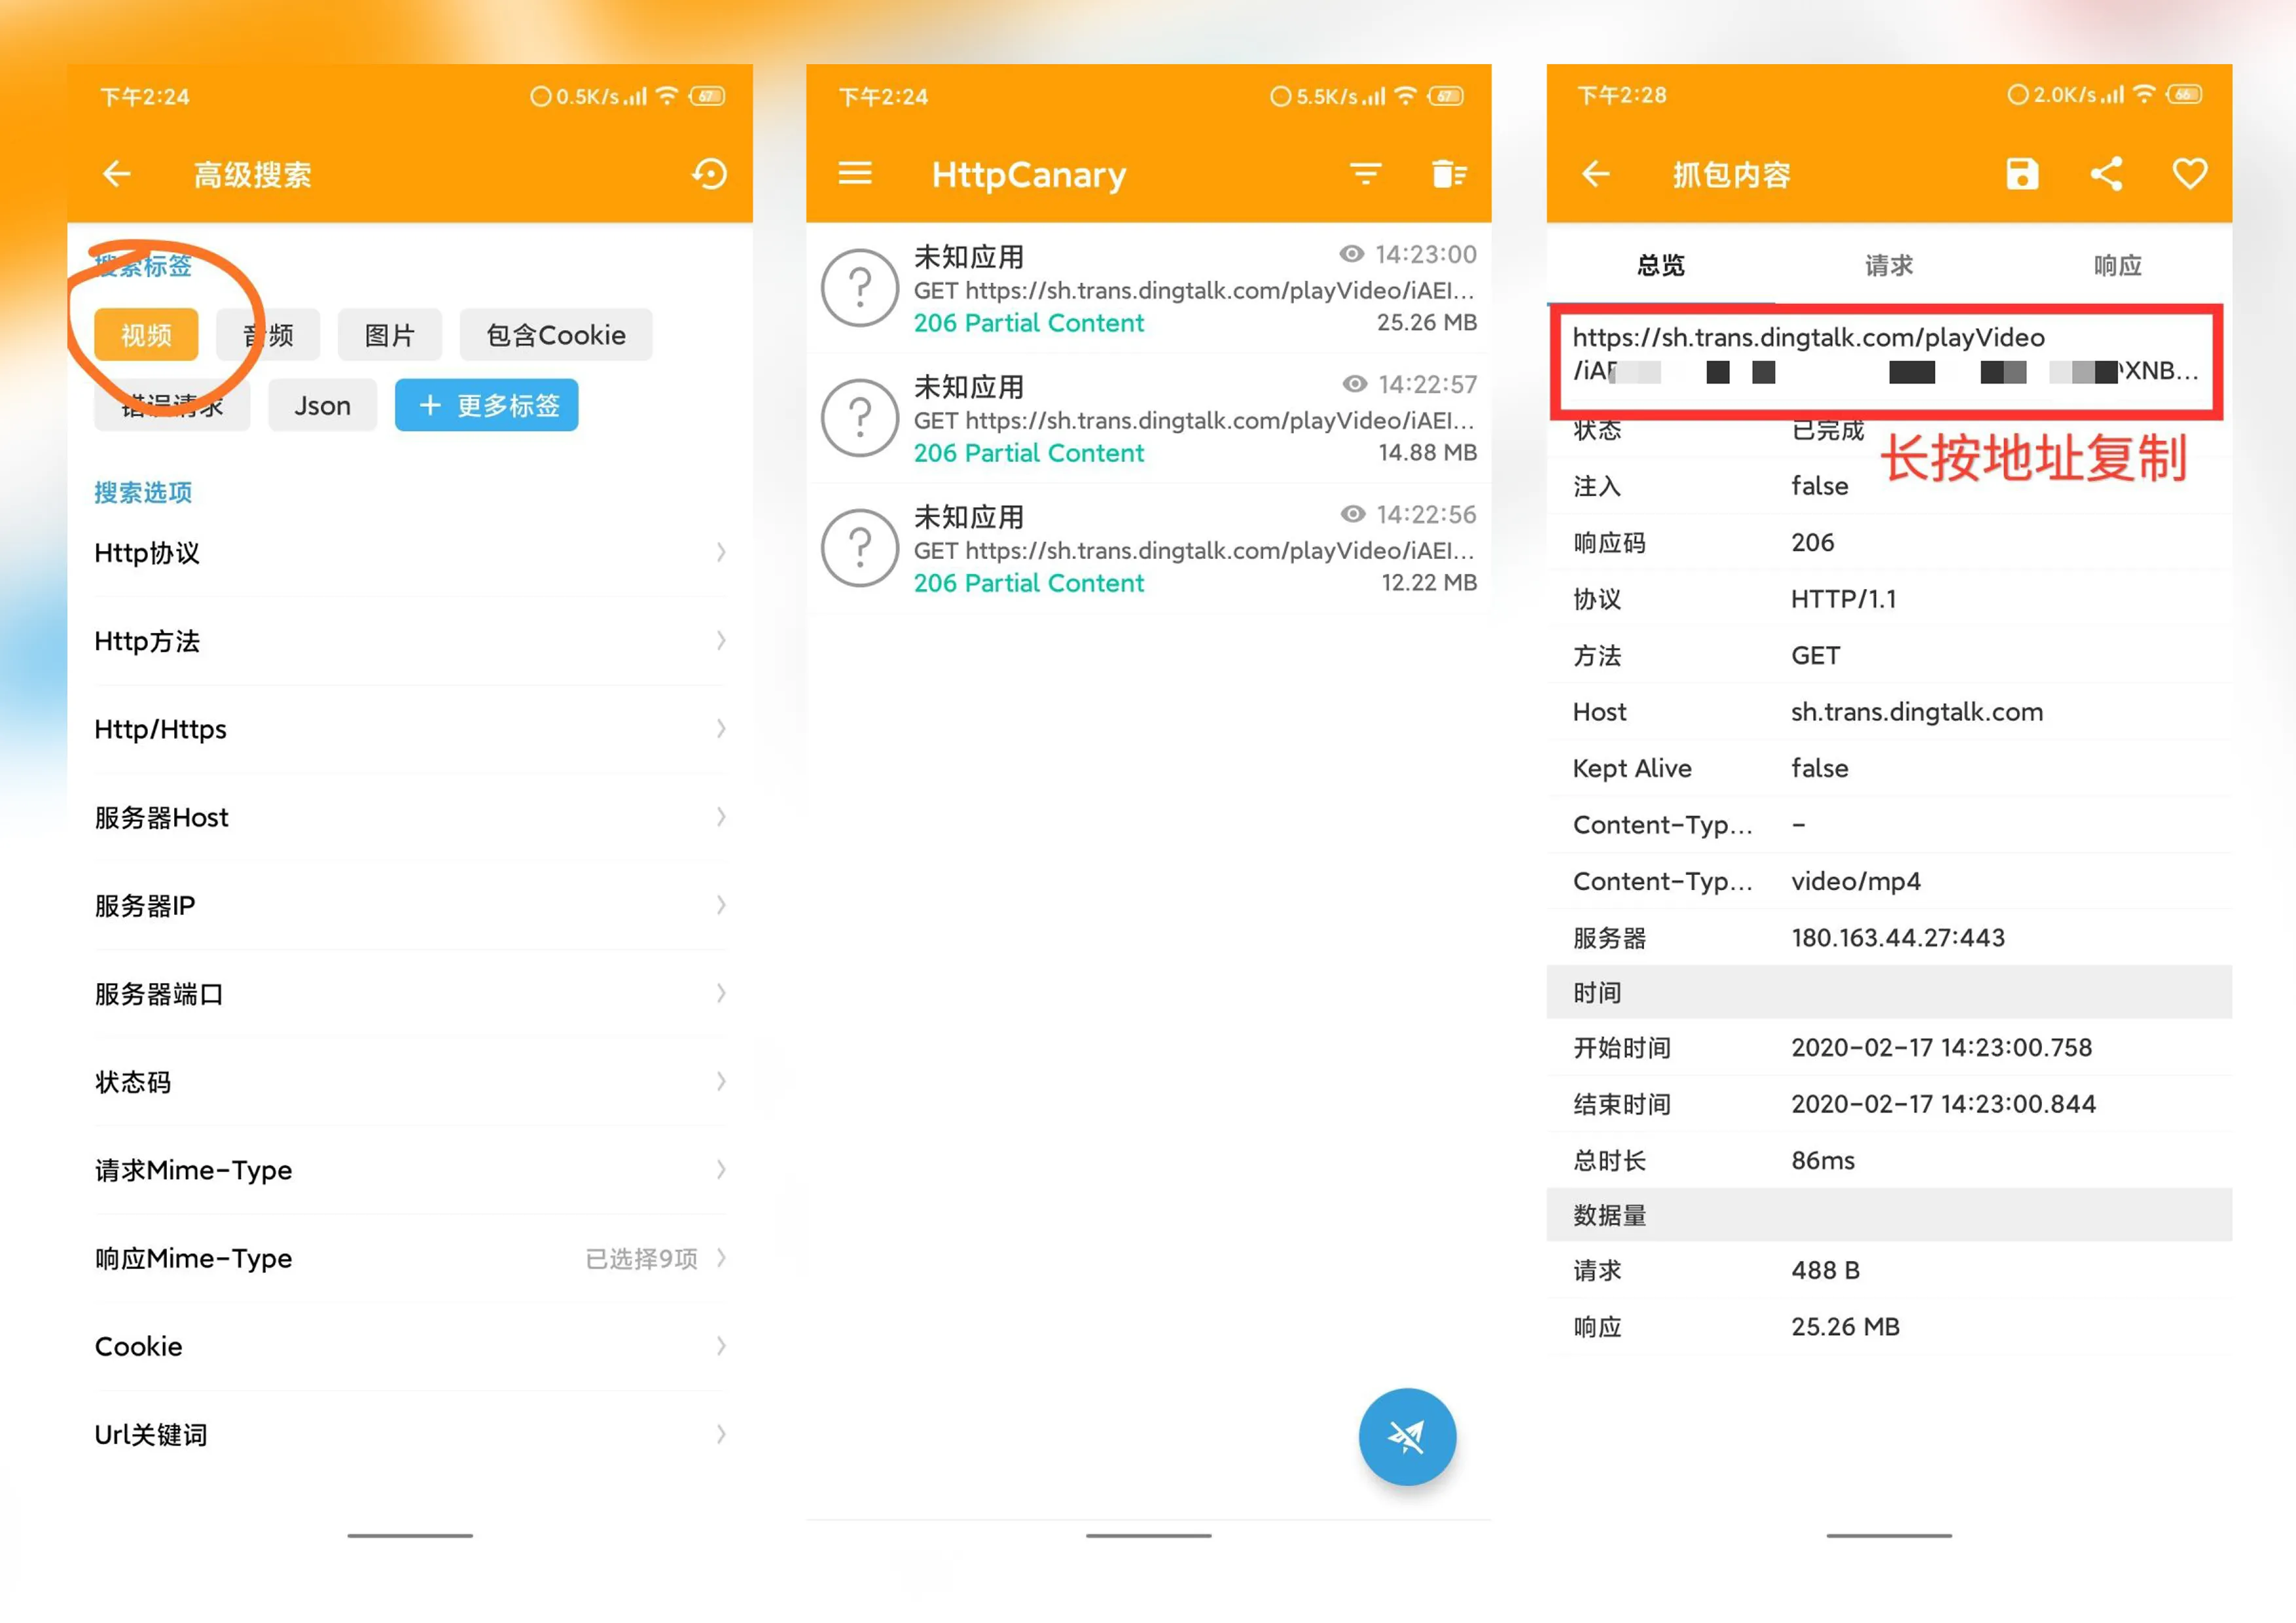The image size is (2296, 1623).
Task: Clear captures with the trash icon
Action: (1447, 174)
